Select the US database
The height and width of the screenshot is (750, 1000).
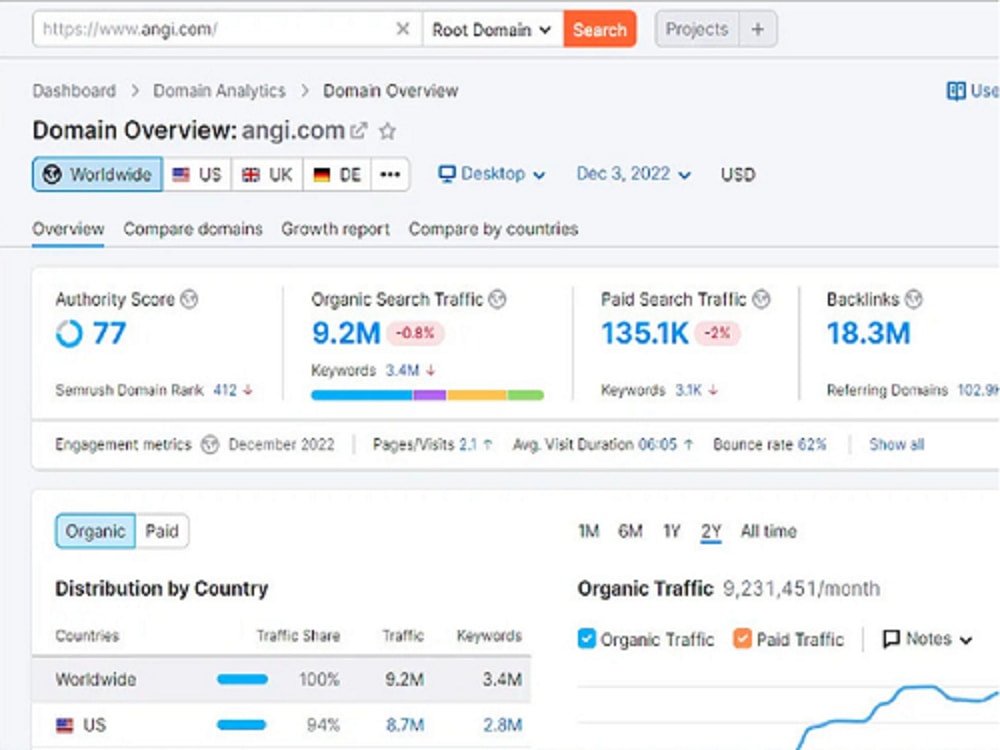click(198, 174)
